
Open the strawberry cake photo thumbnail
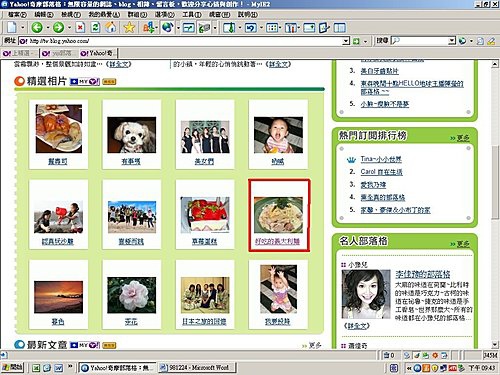pyautogui.click(x=205, y=215)
